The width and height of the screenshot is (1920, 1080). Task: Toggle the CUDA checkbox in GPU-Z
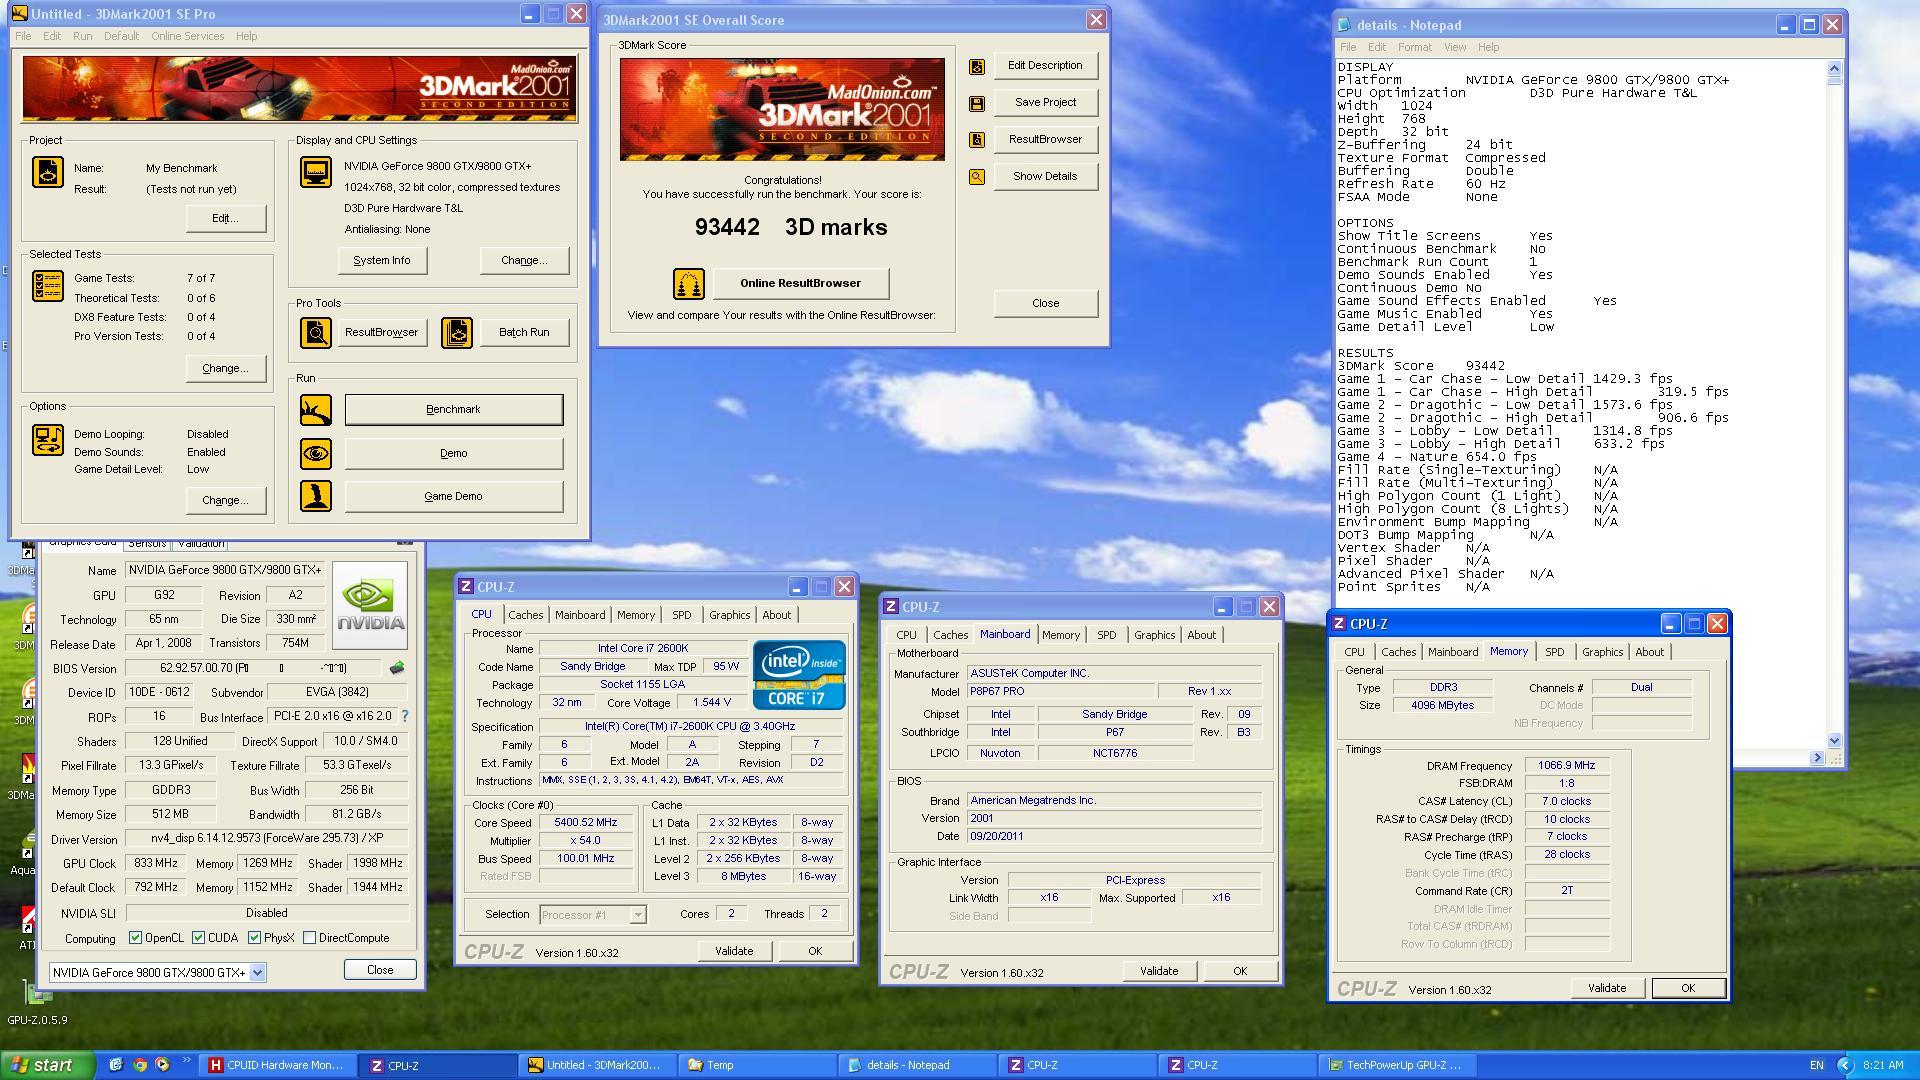pyautogui.click(x=198, y=938)
